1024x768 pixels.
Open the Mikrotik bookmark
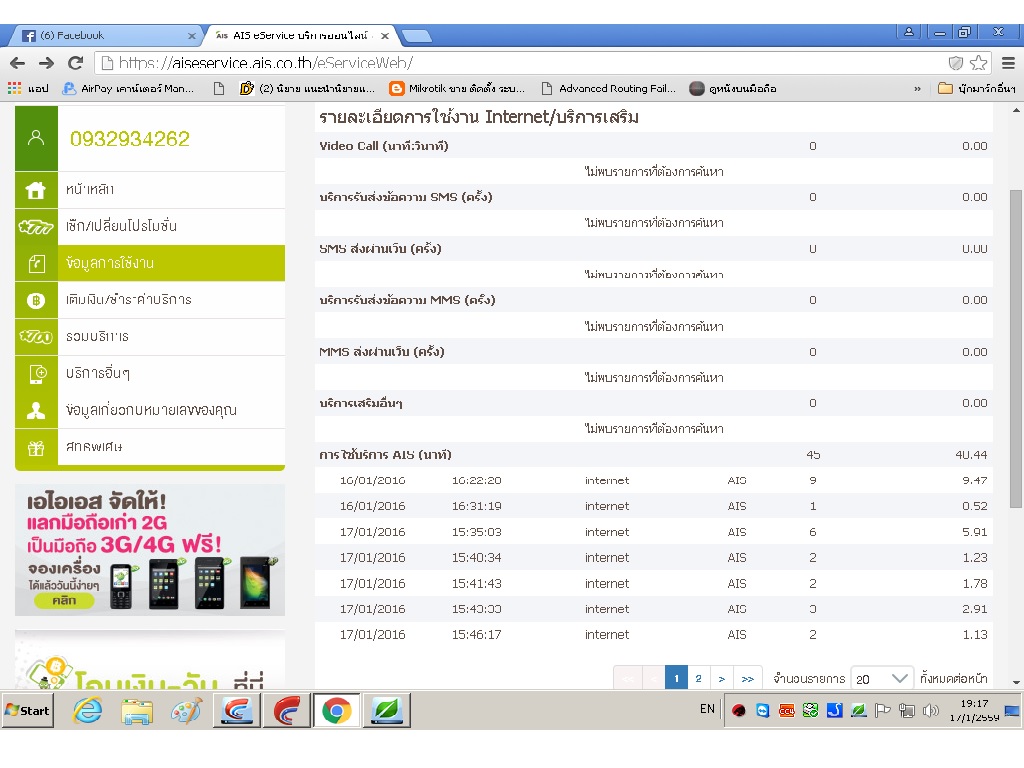[457, 88]
